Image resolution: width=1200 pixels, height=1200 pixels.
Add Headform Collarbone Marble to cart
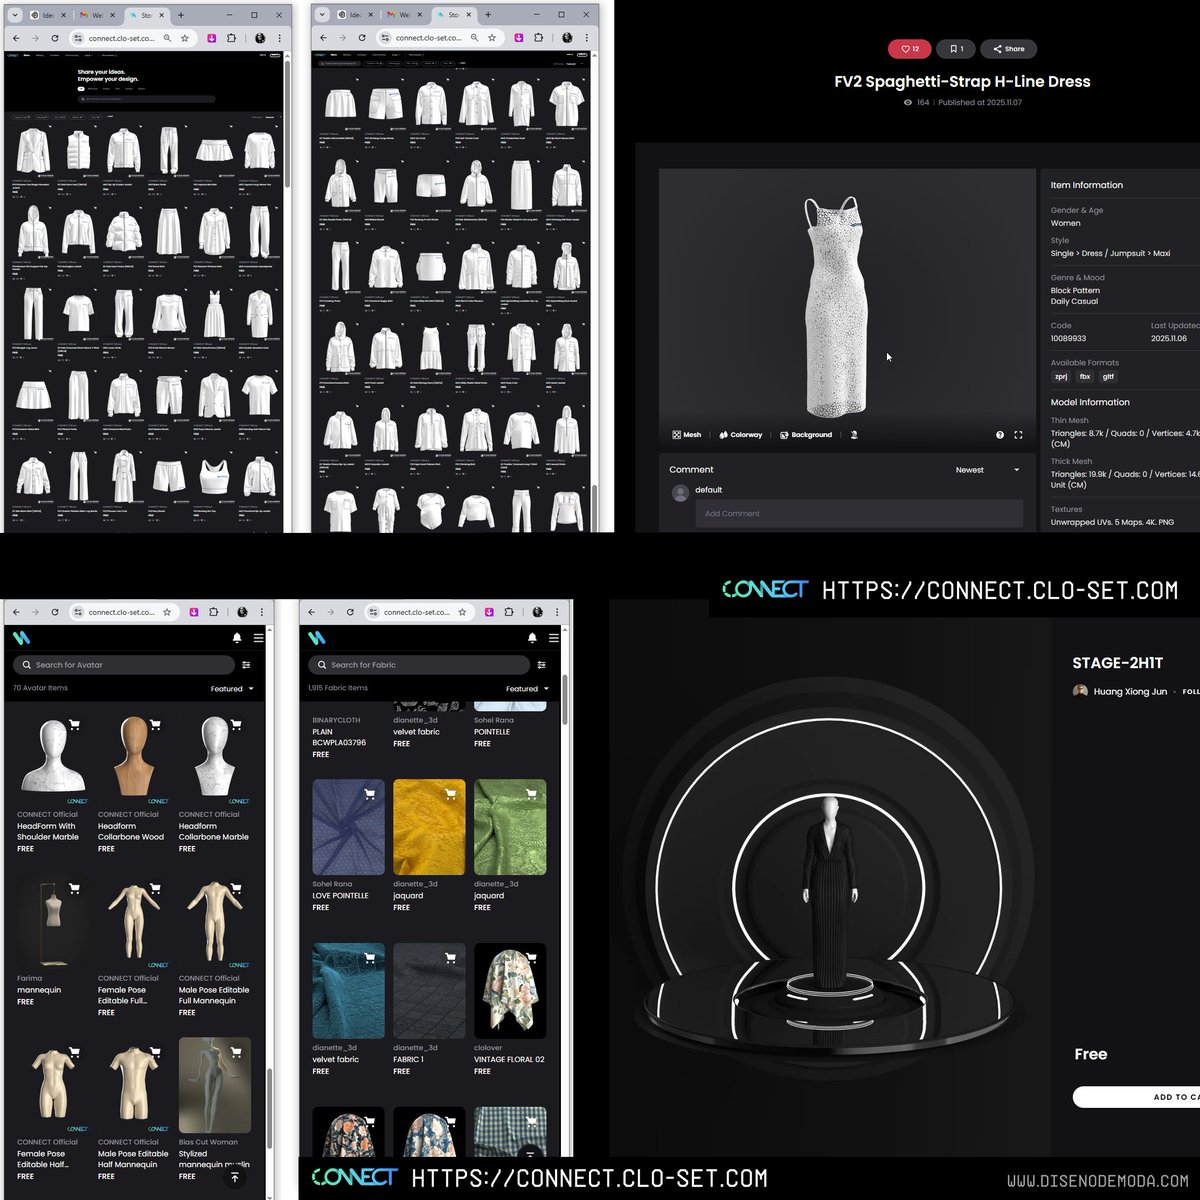coord(236,725)
